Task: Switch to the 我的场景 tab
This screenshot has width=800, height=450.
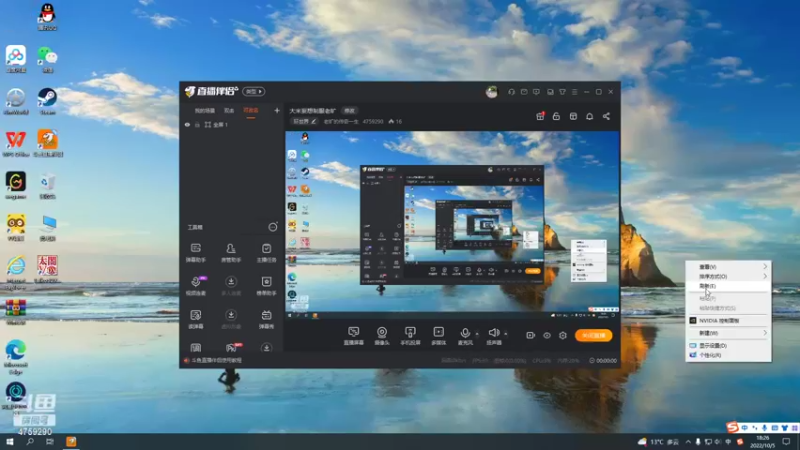Action: click(x=205, y=110)
